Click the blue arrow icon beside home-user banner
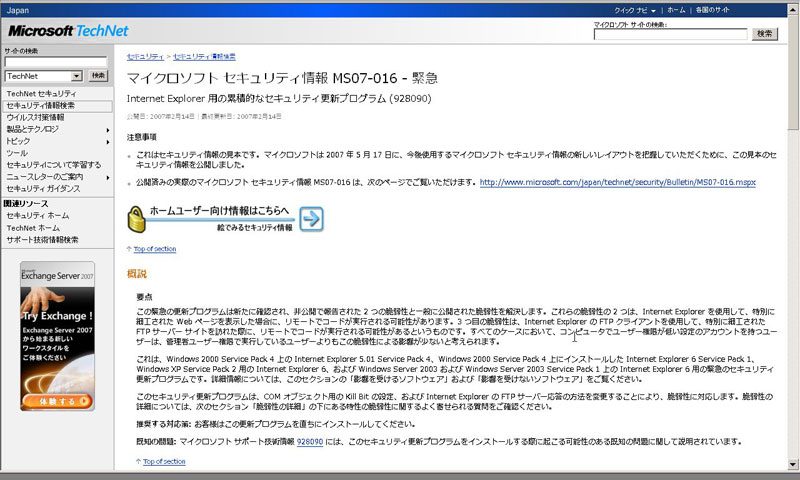 pyautogui.click(x=311, y=219)
